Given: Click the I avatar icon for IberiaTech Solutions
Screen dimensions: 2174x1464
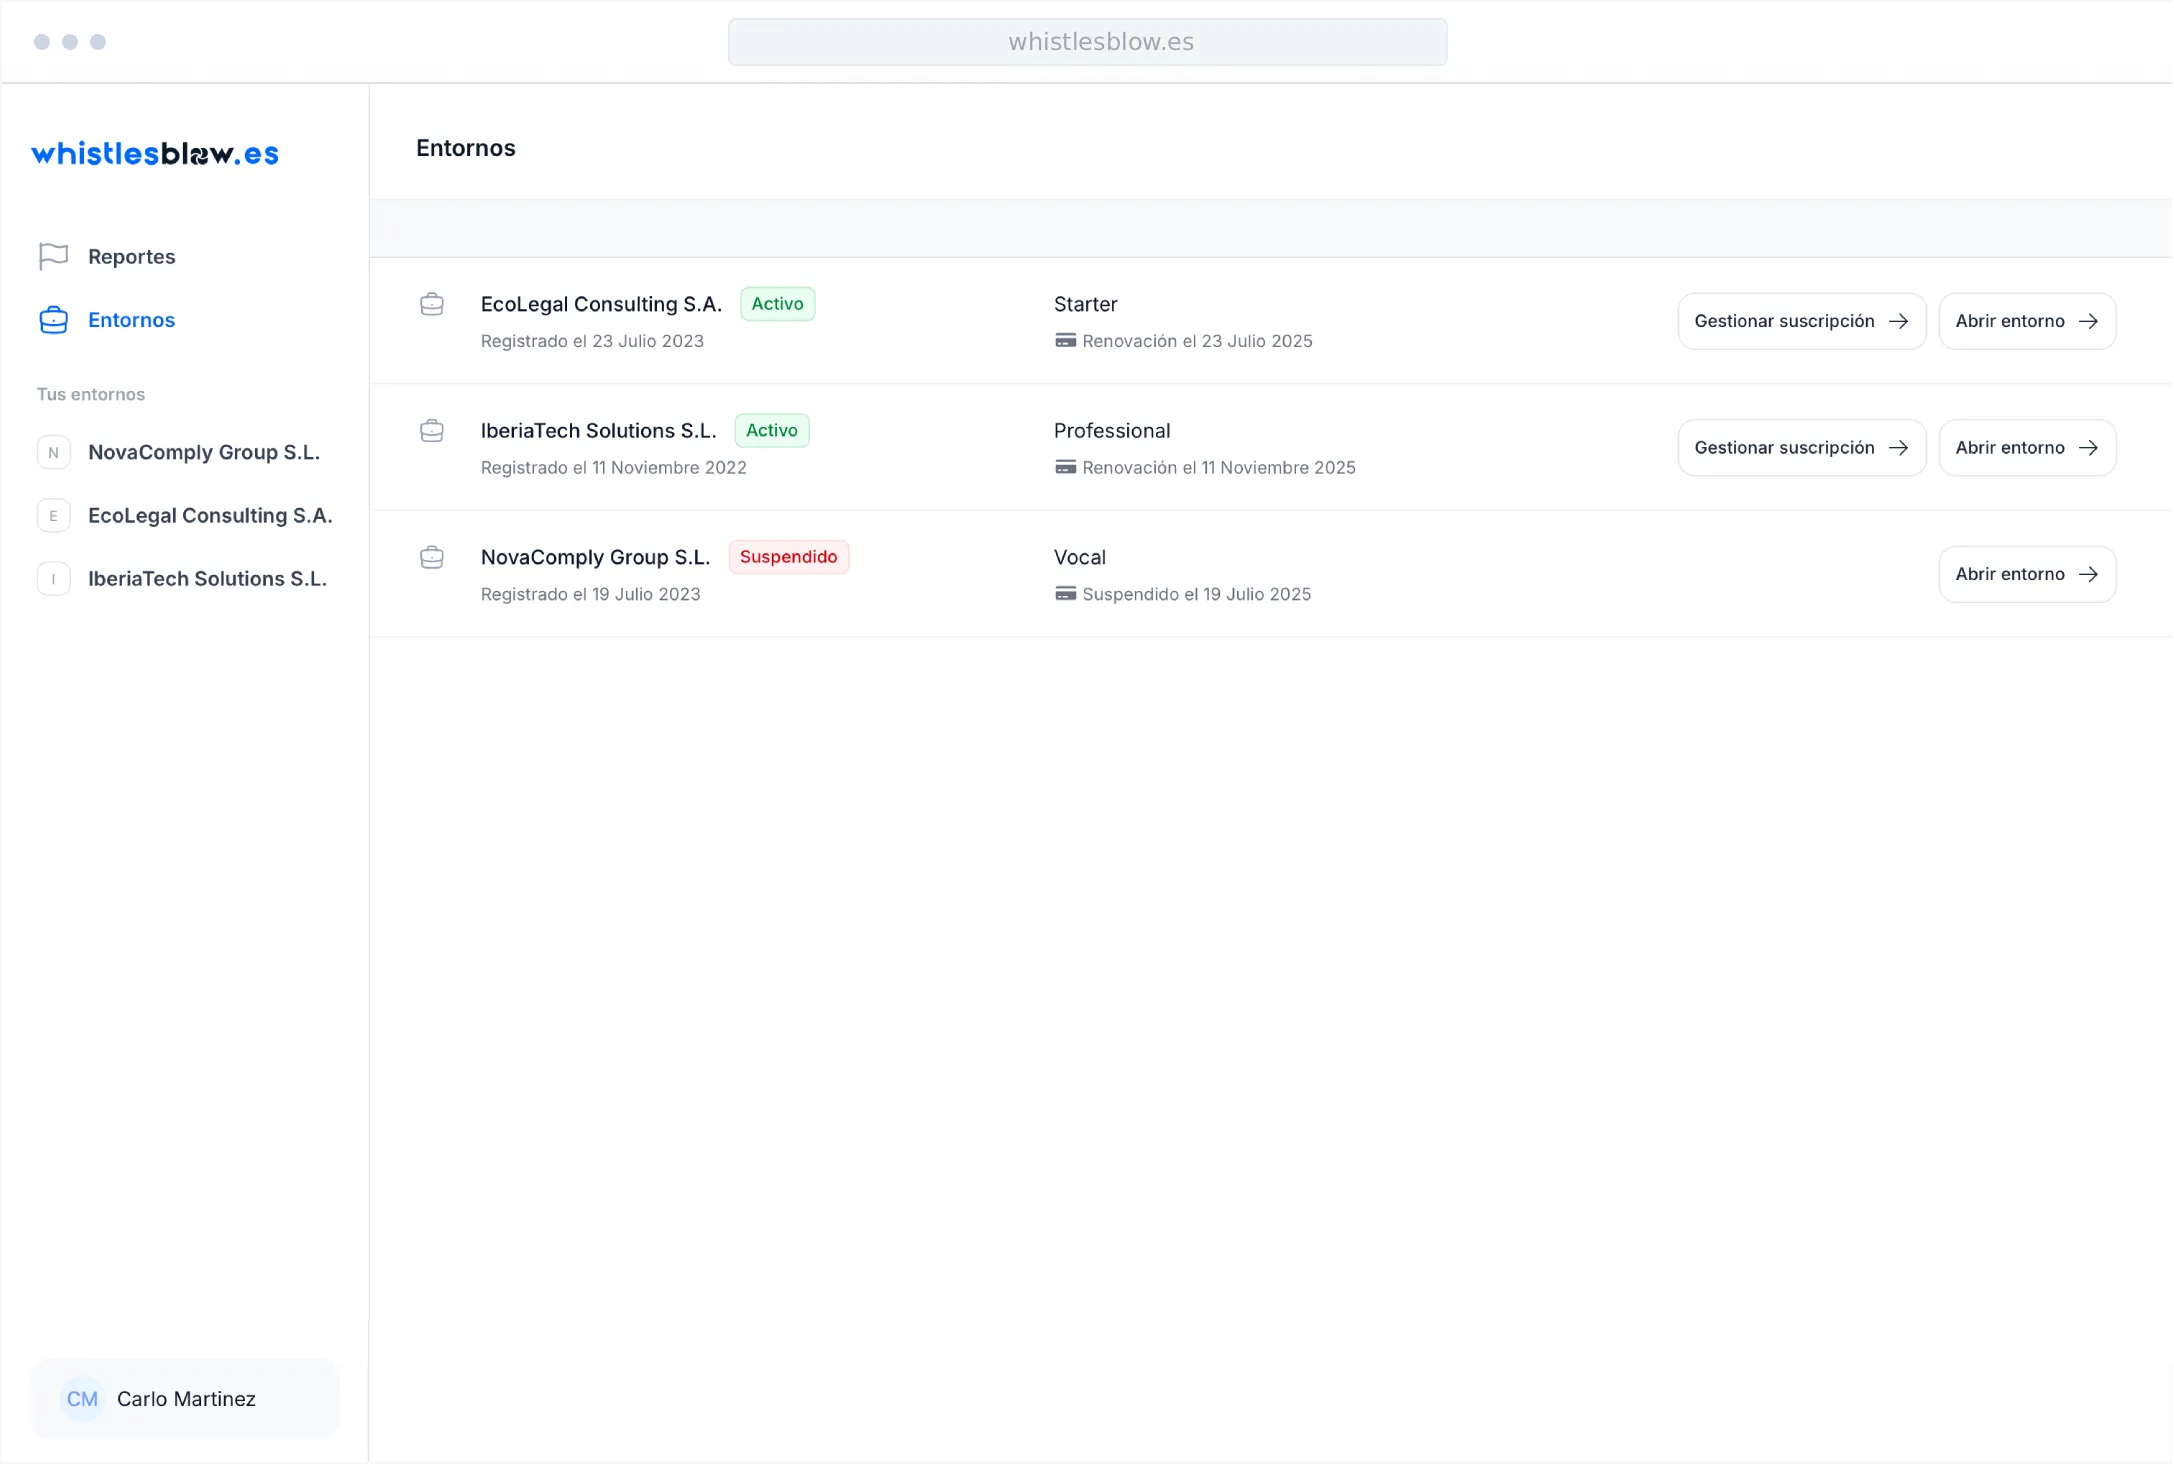Looking at the screenshot, I should [54, 579].
